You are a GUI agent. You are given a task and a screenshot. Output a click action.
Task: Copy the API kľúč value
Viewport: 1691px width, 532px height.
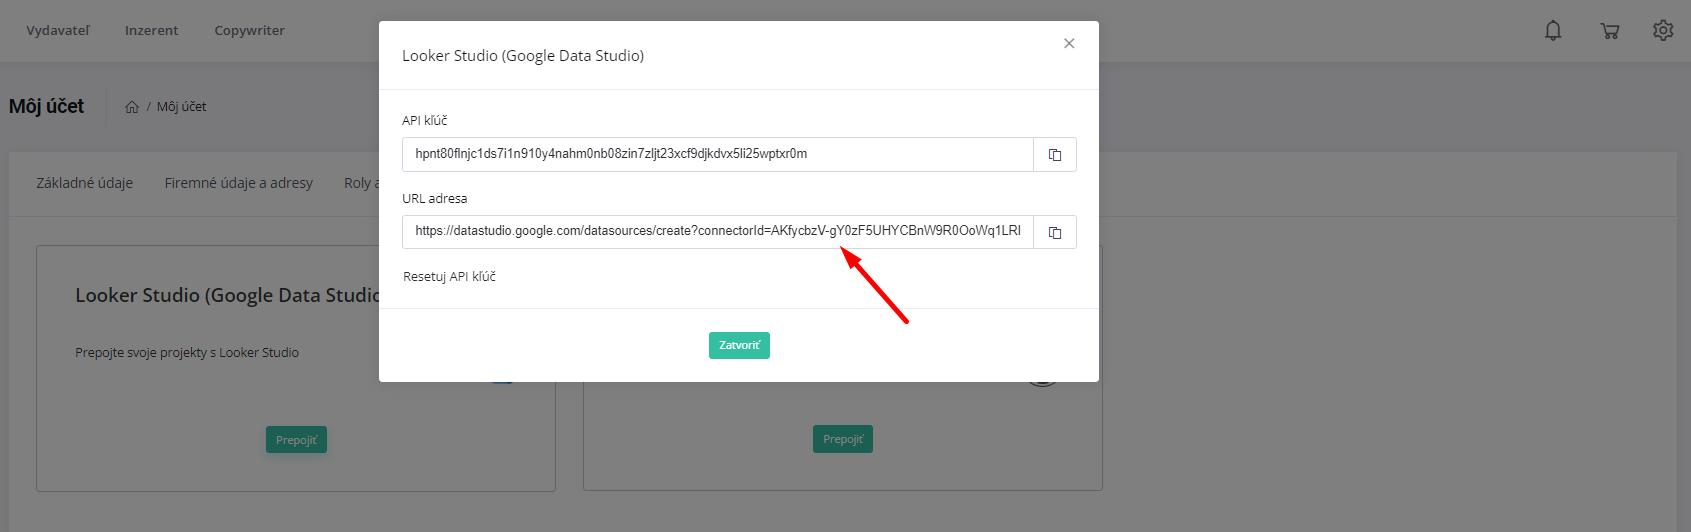point(1055,155)
